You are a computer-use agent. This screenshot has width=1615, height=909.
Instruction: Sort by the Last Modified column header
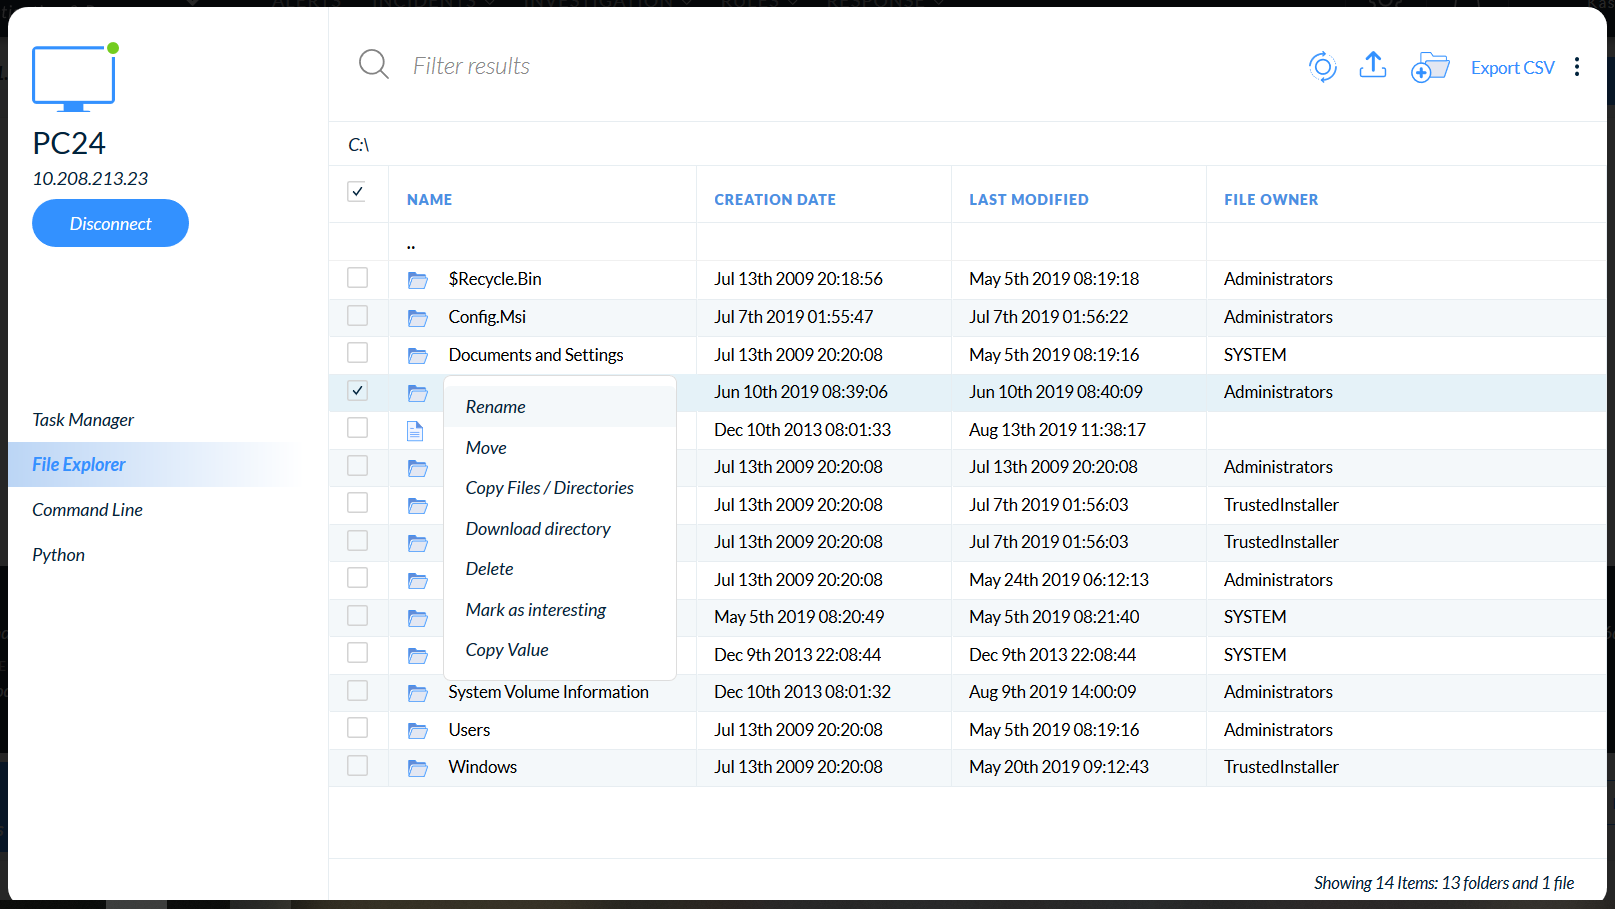pos(1028,200)
